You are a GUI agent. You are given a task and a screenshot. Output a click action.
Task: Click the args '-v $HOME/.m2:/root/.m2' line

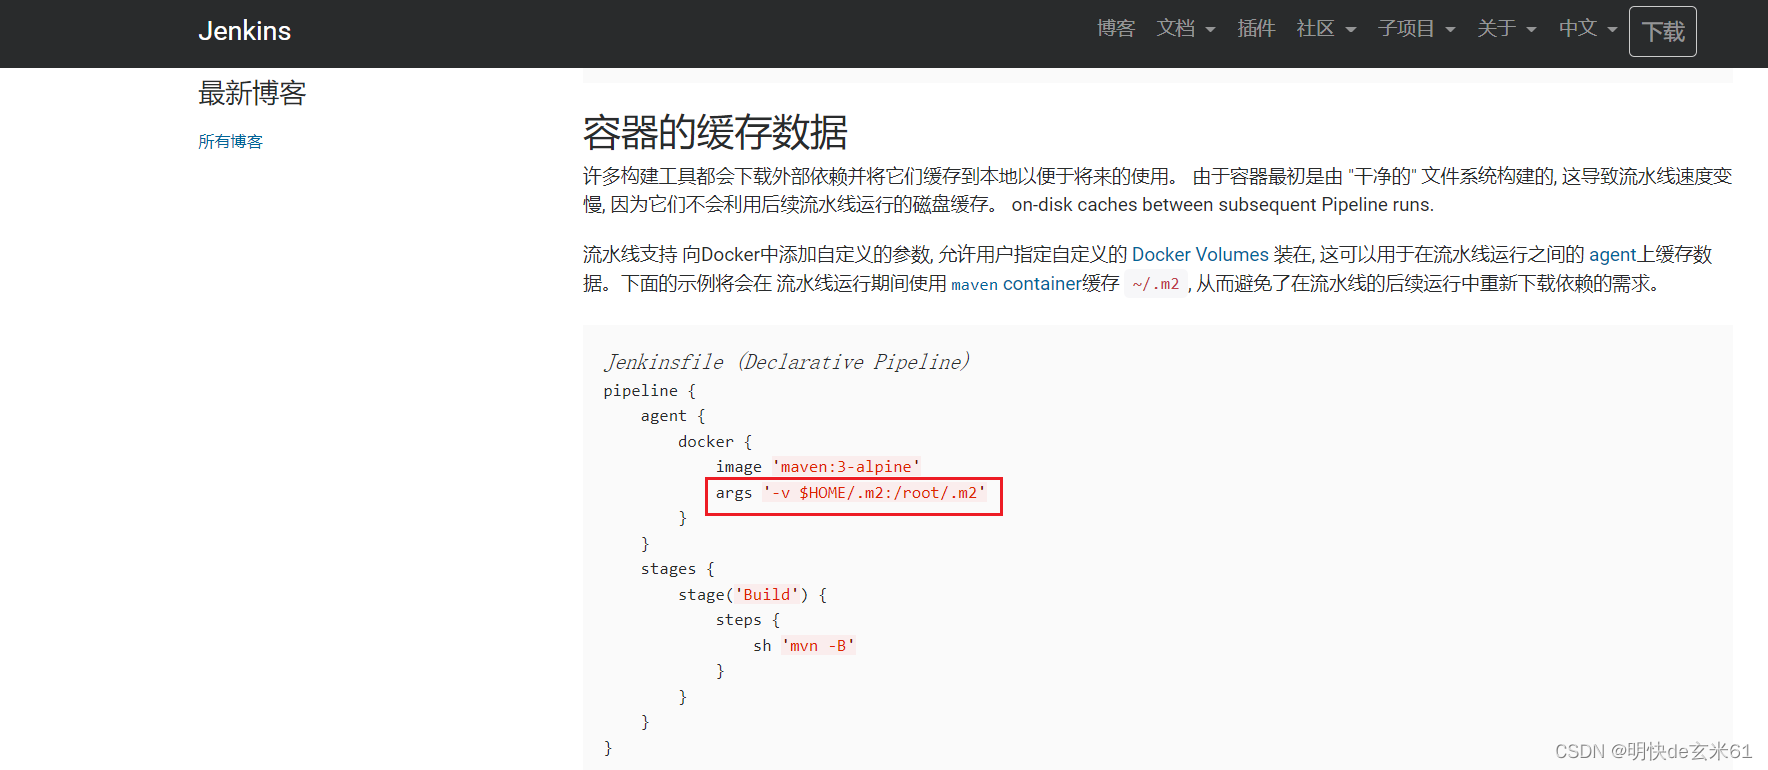coord(851,493)
